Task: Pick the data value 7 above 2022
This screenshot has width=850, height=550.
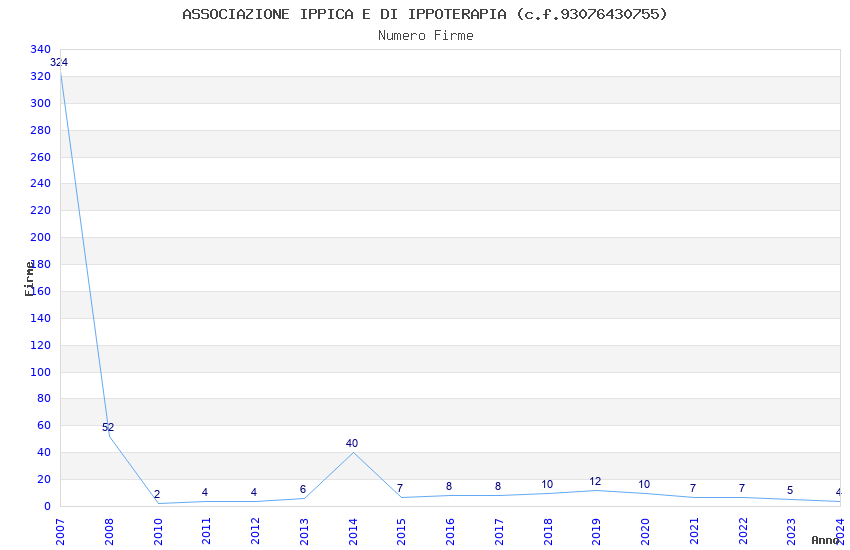Action: (x=742, y=488)
